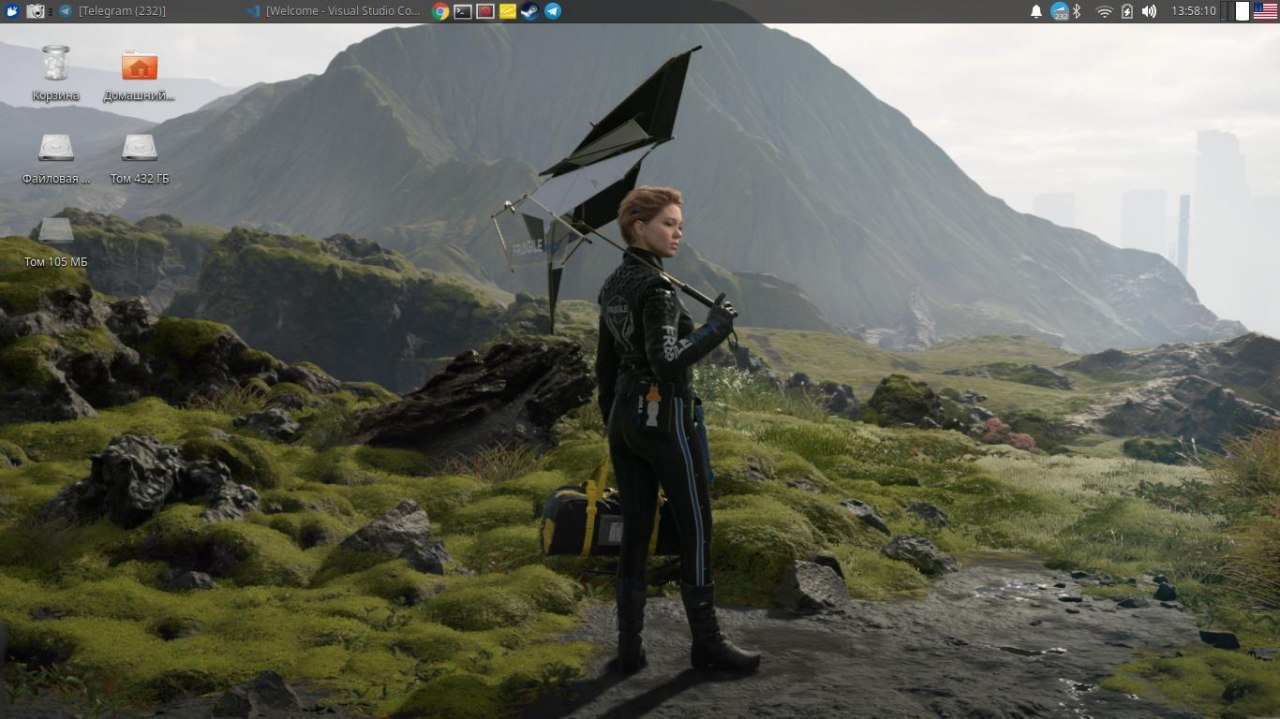
Task: Open the Xfce applications menu icon
Action: pos(11,11)
